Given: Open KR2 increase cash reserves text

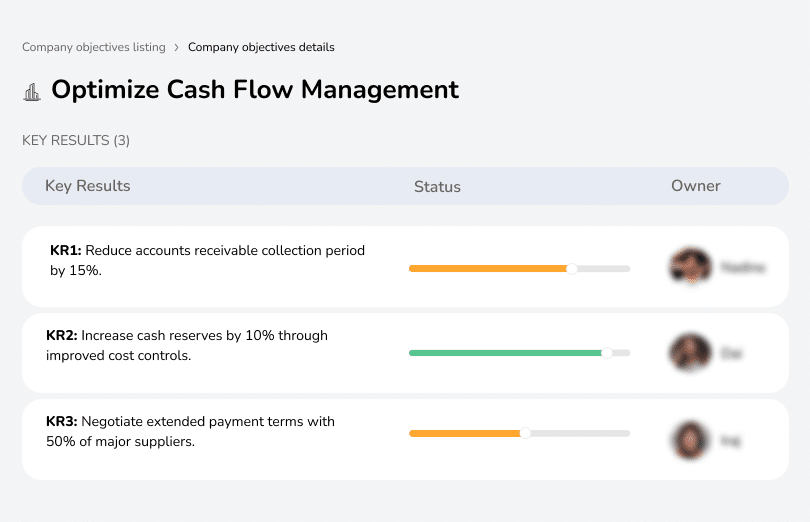Looking at the screenshot, I should tap(186, 345).
